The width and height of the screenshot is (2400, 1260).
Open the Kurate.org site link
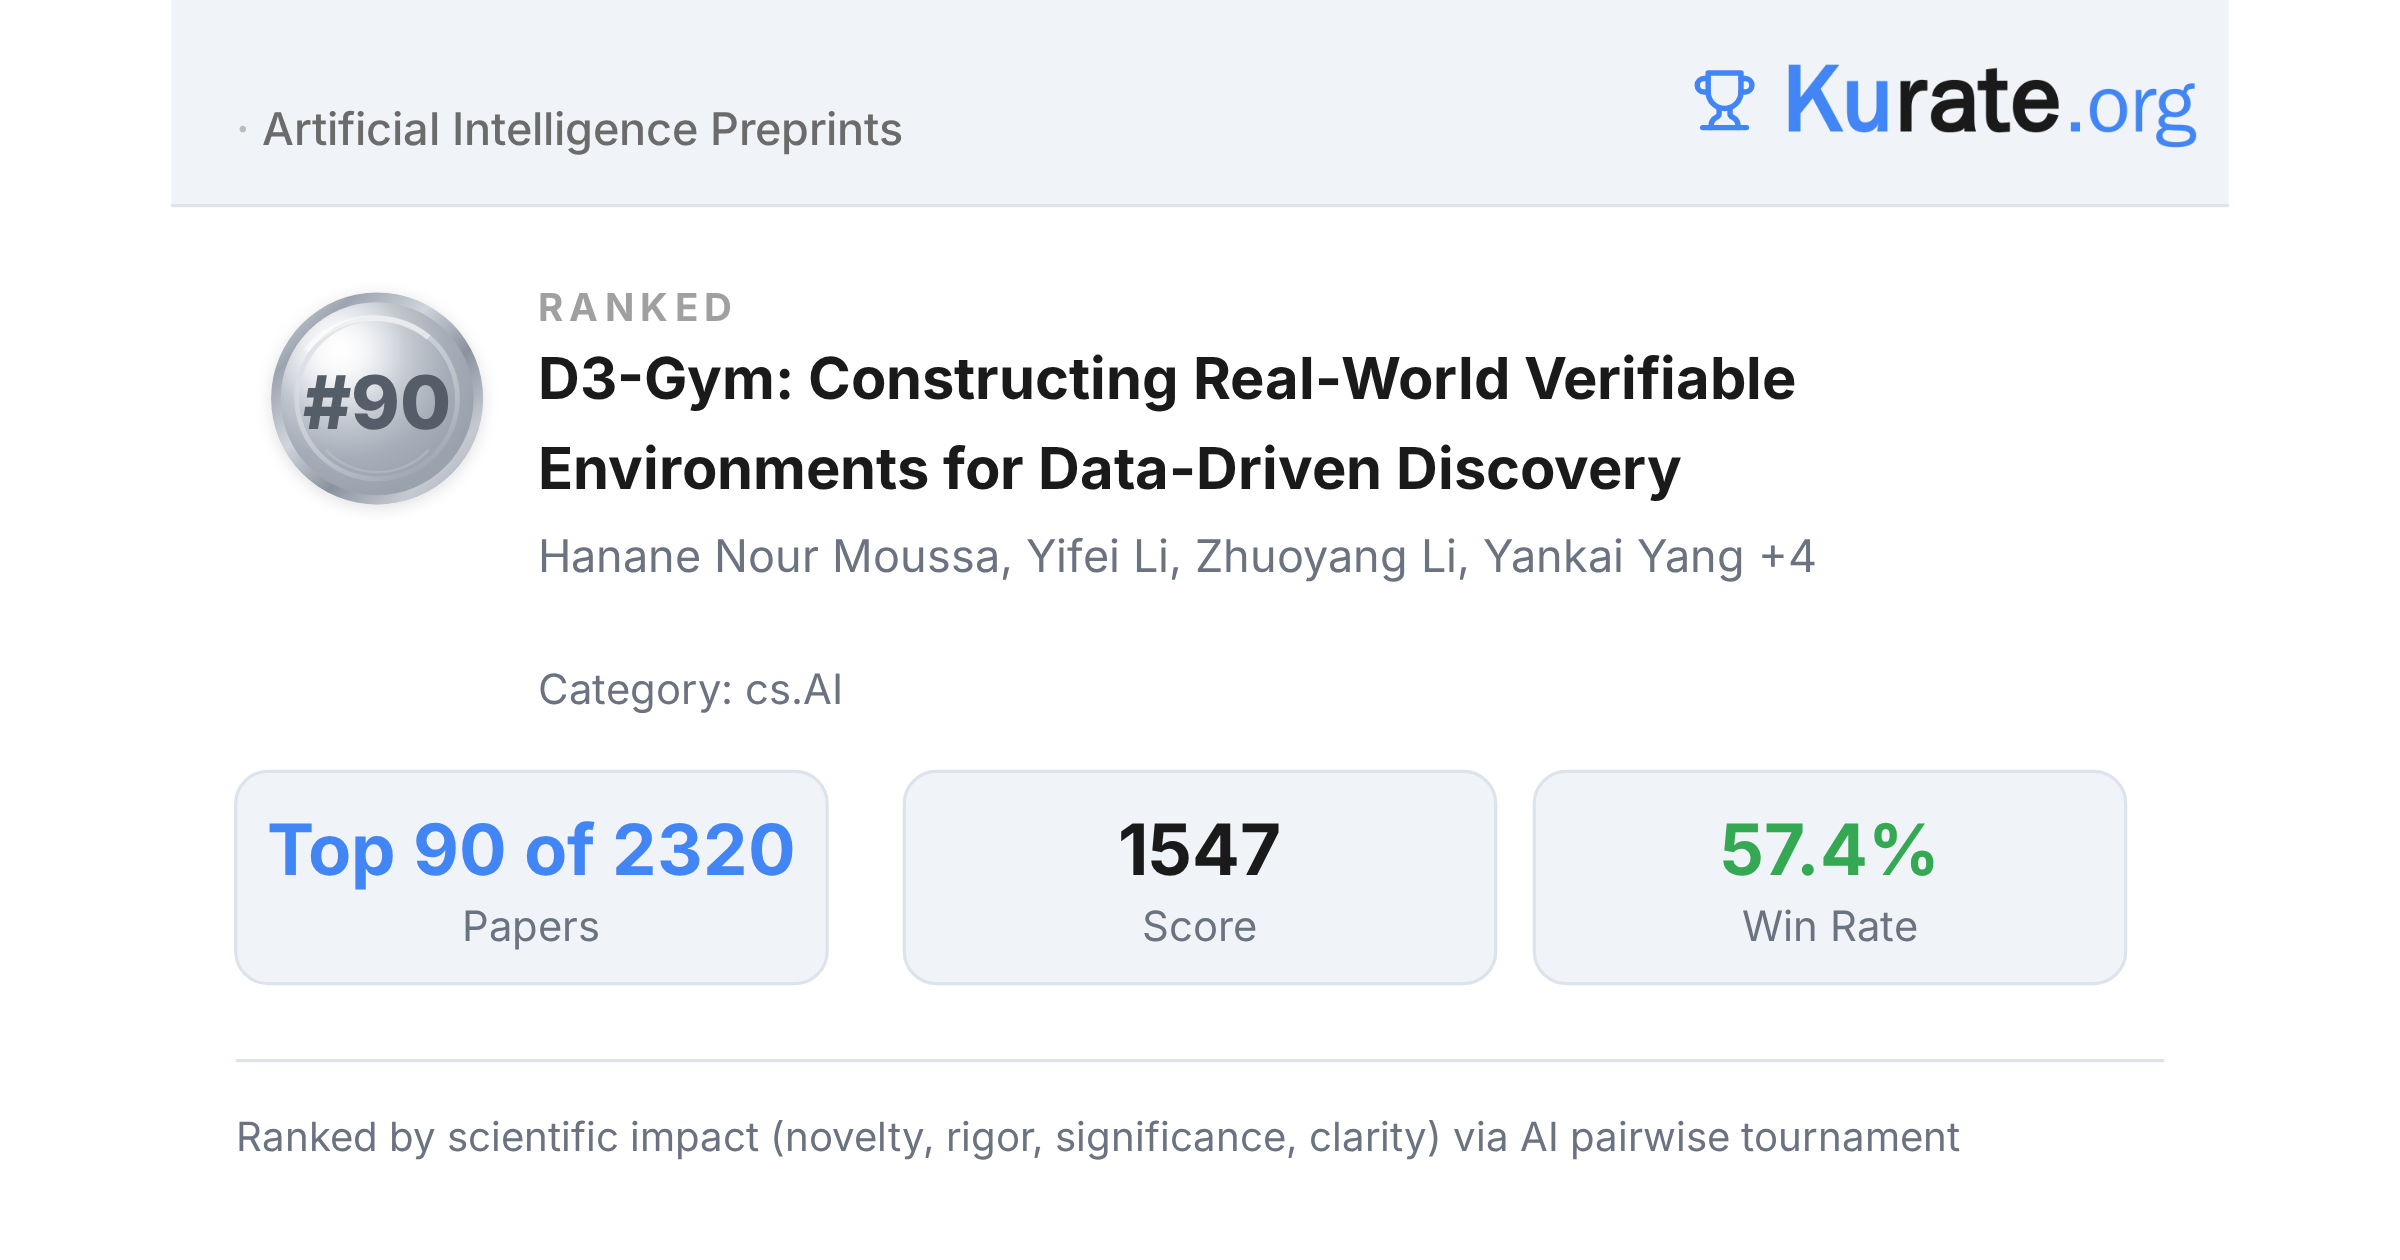point(1990,100)
